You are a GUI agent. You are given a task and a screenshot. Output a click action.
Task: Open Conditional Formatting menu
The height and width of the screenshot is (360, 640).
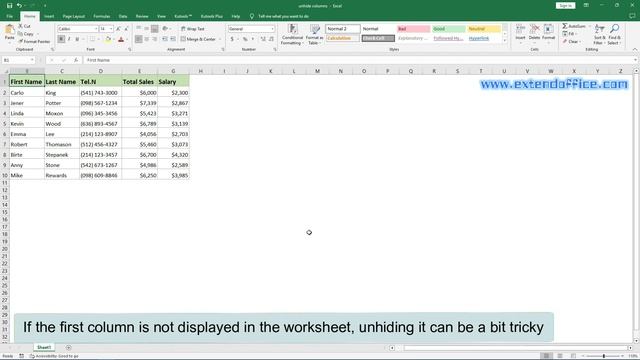[292, 34]
